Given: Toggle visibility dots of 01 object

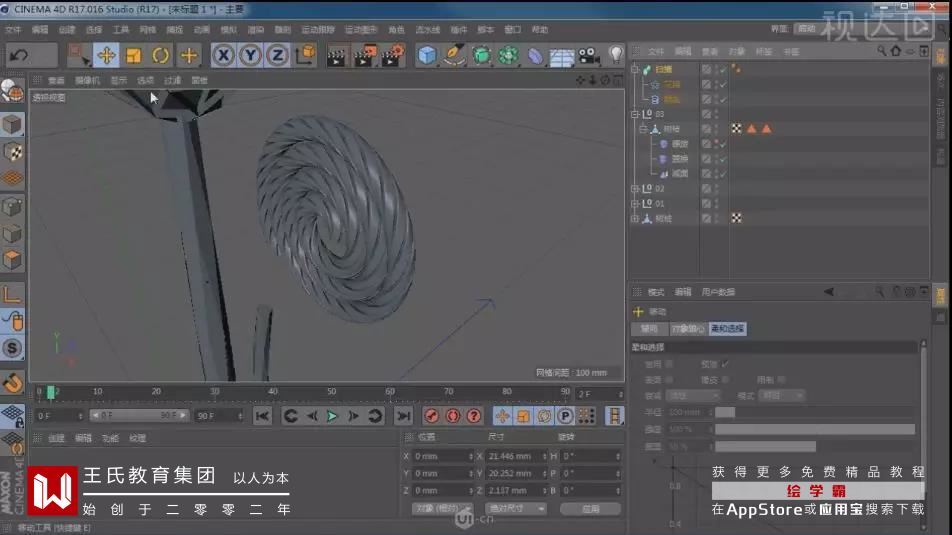Looking at the screenshot, I should 716,203.
